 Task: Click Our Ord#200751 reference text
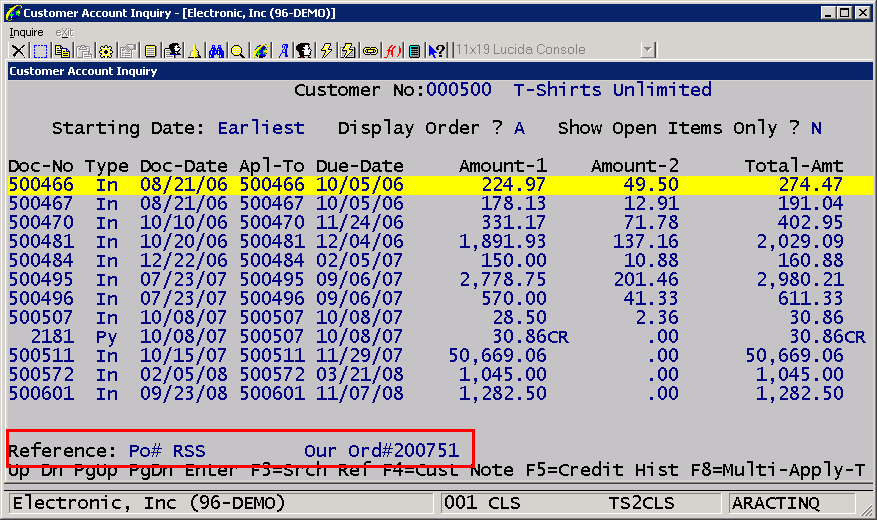[x=381, y=451]
